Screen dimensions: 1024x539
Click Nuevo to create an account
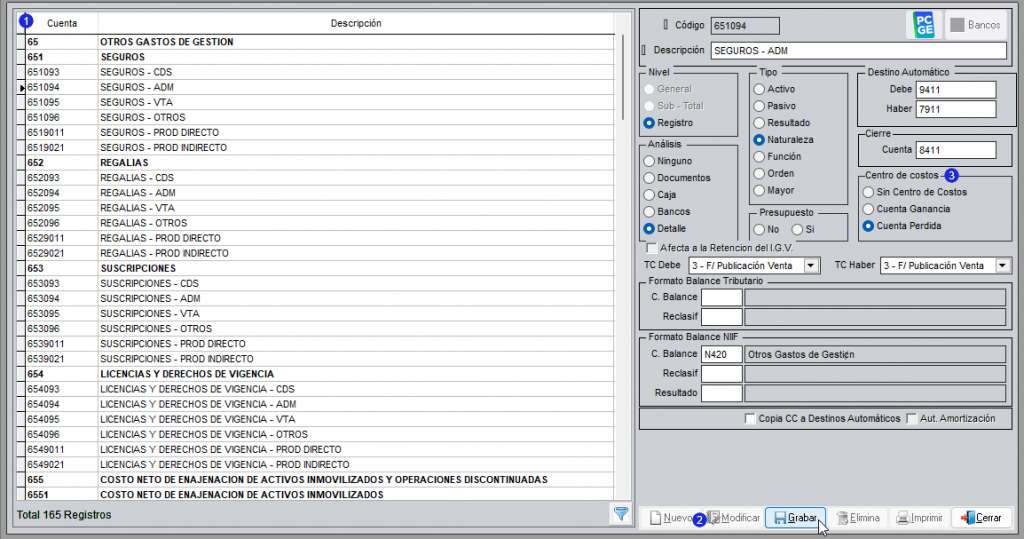tap(669, 518)
